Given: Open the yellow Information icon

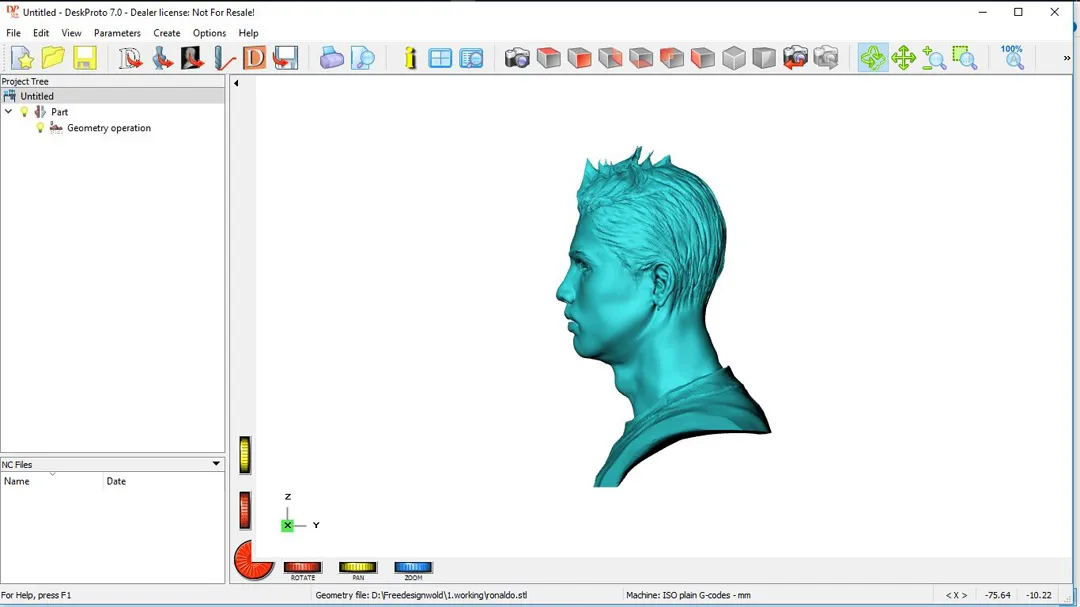Looking at the screenshot, I should pyautogui.click(x=410, y=58).
